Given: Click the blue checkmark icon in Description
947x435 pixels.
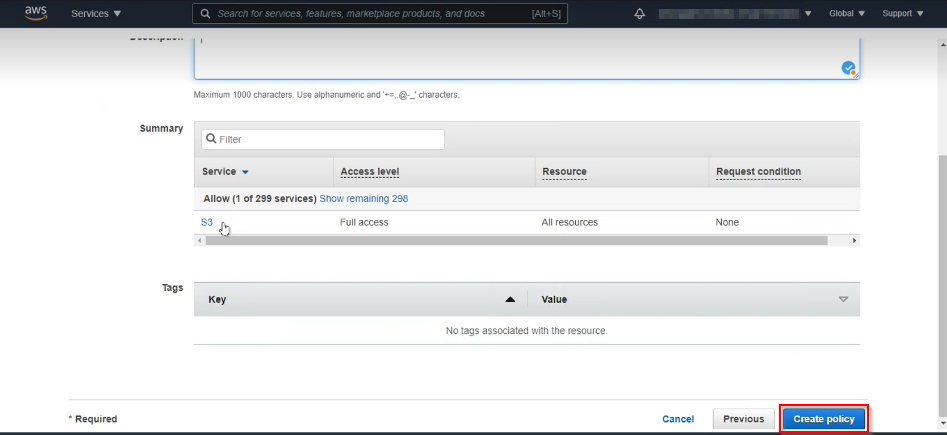Looking at the screenshot, I should (849, 68).
